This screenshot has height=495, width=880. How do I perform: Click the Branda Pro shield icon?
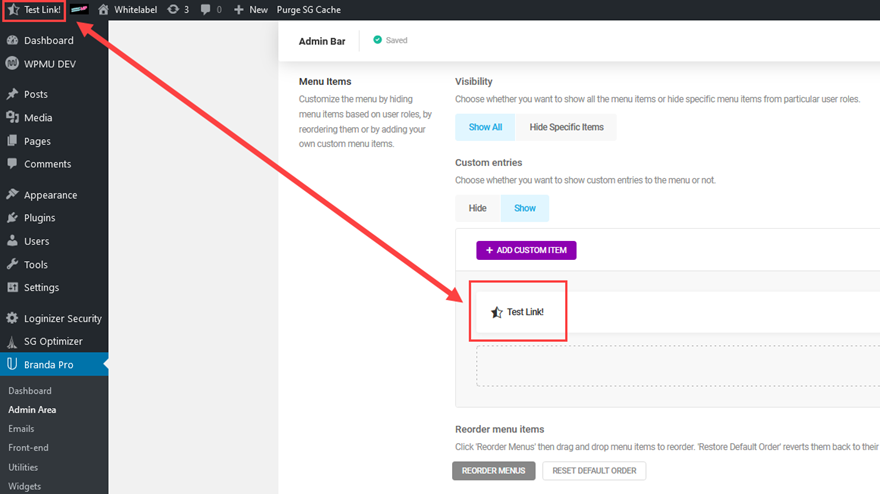(12, 365)
